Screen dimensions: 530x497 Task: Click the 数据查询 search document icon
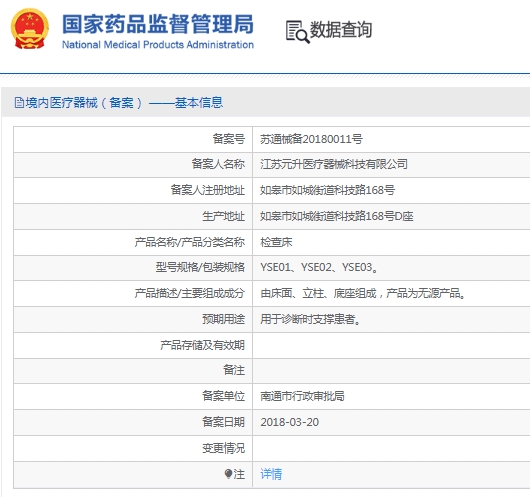pos(297,32)
